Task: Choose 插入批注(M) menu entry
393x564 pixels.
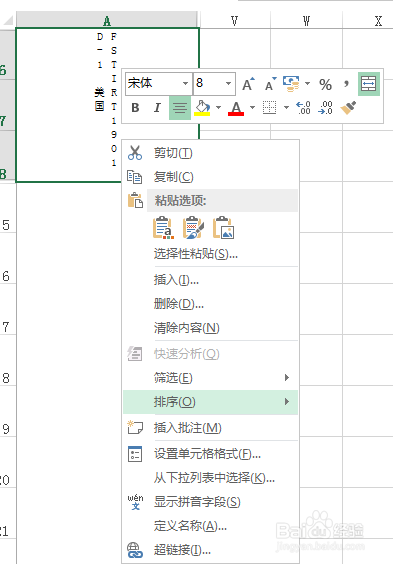Action: click(210, 428)
